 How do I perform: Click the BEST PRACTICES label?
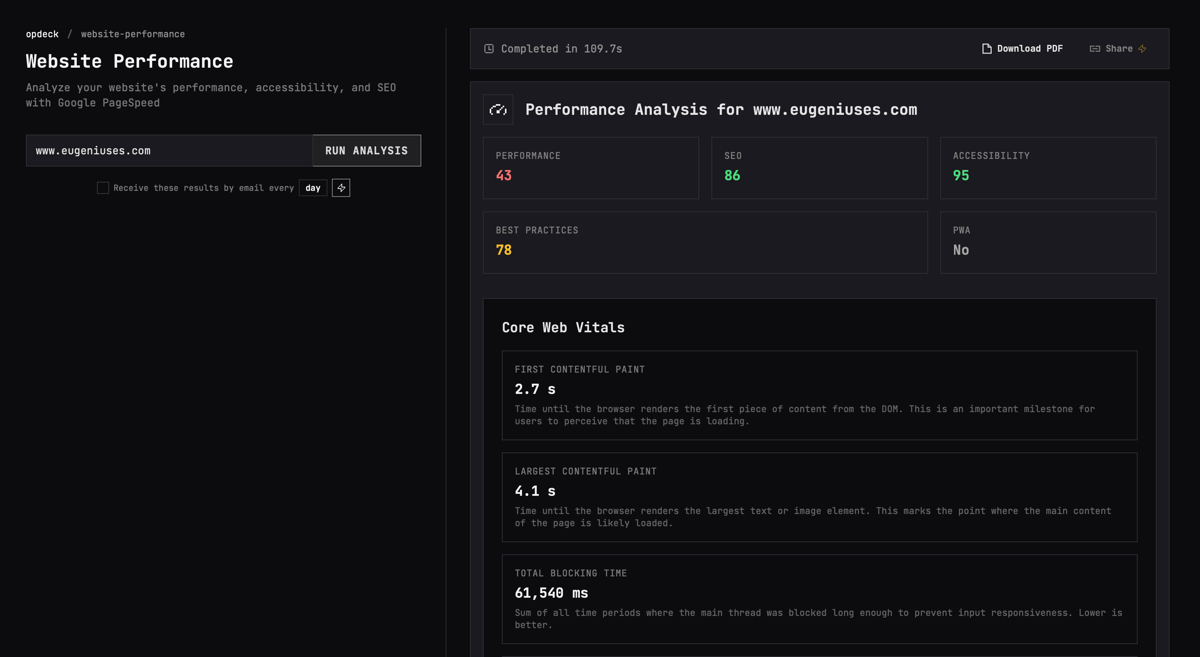[537, 231]
